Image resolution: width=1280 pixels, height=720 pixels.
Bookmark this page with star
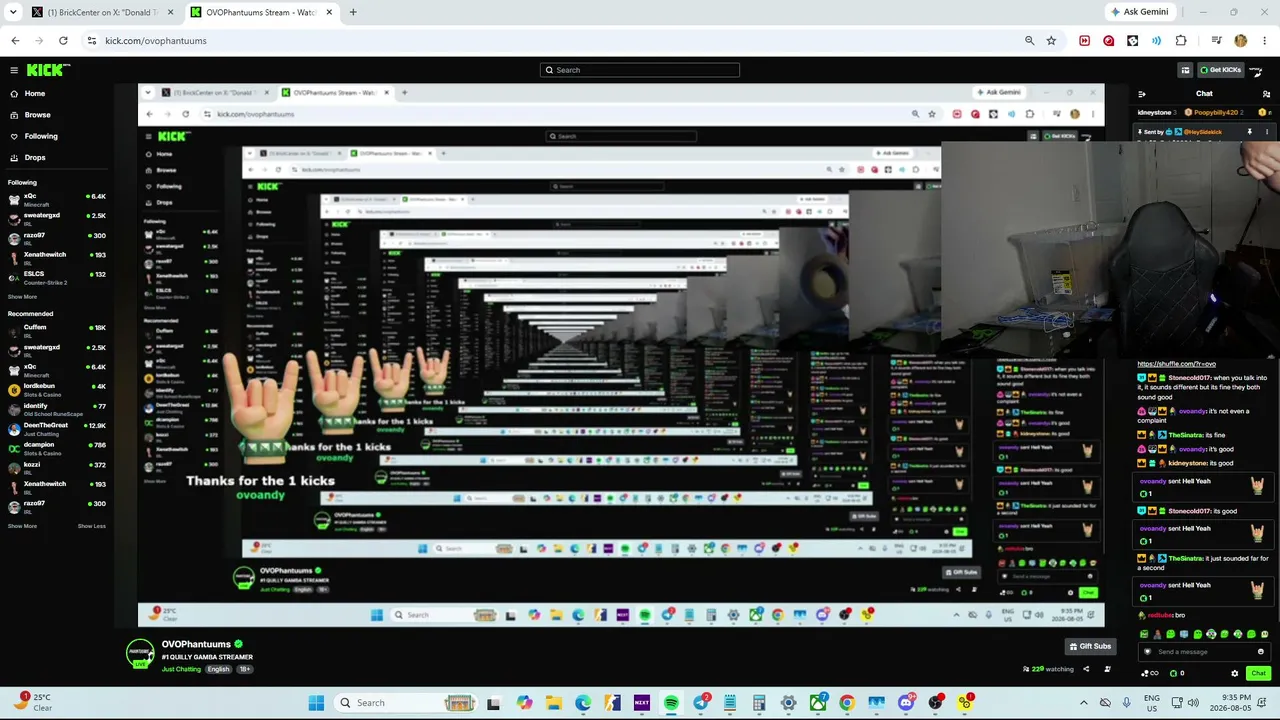click(1051, 41)
